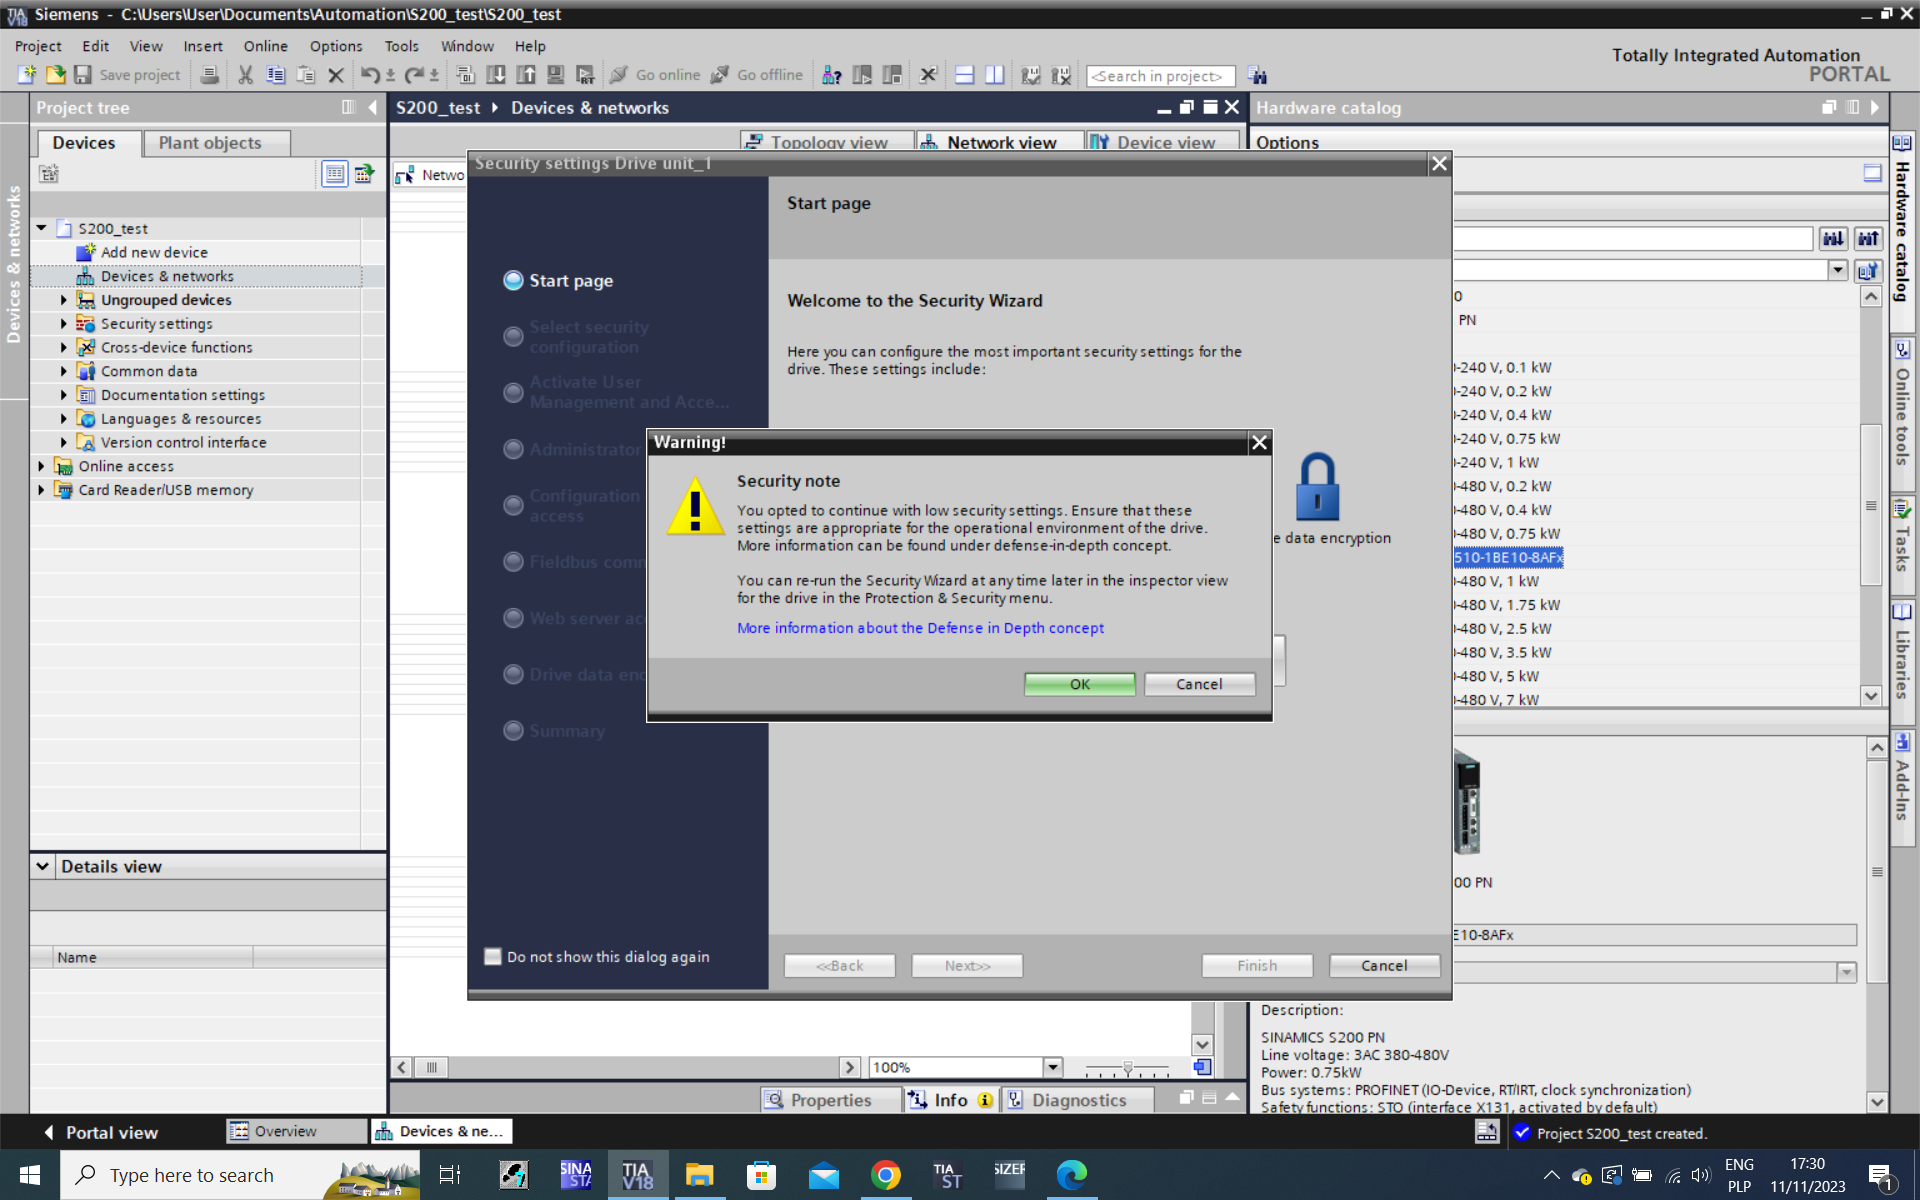The image size is (1920, 1200).
Task: Expand the Security settings tree node
Action: tap(64, 324)
